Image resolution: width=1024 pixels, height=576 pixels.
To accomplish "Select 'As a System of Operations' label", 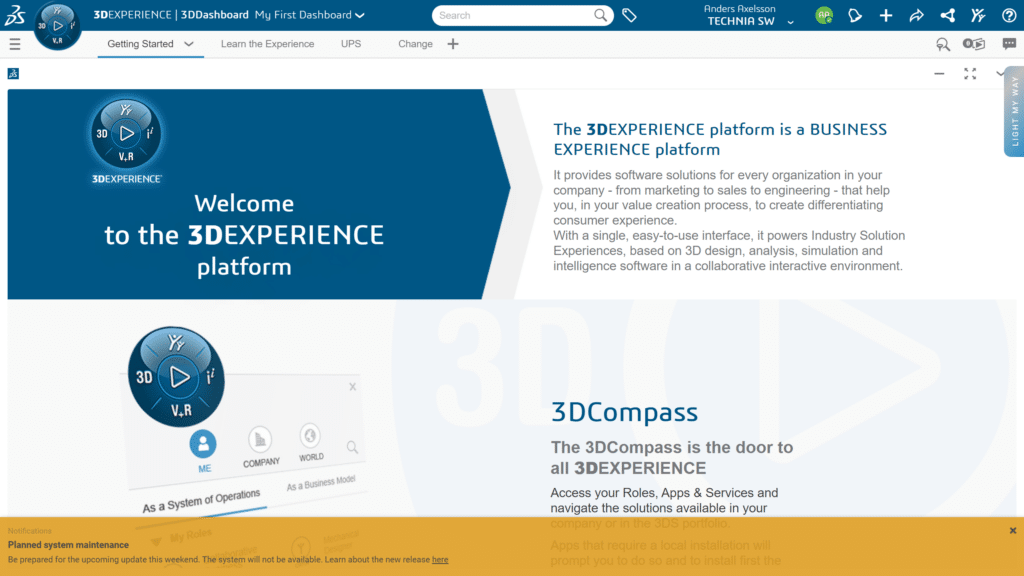I will 201,500.
